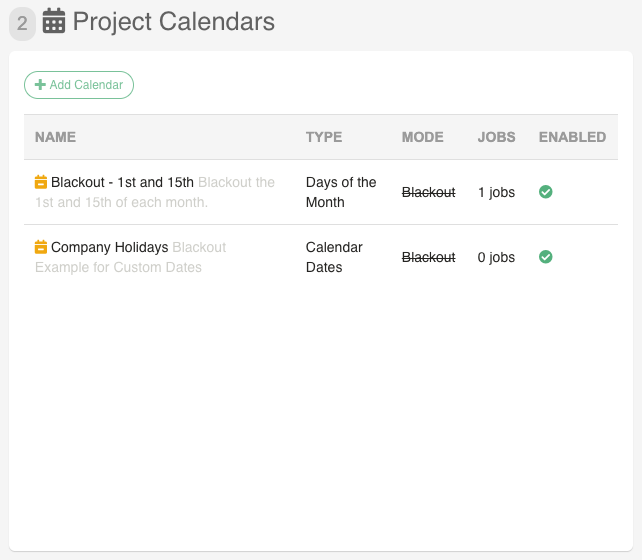Click the Project Calendars header calendar icon
This screenshot has width=642, height=560.
pos(54,20)
